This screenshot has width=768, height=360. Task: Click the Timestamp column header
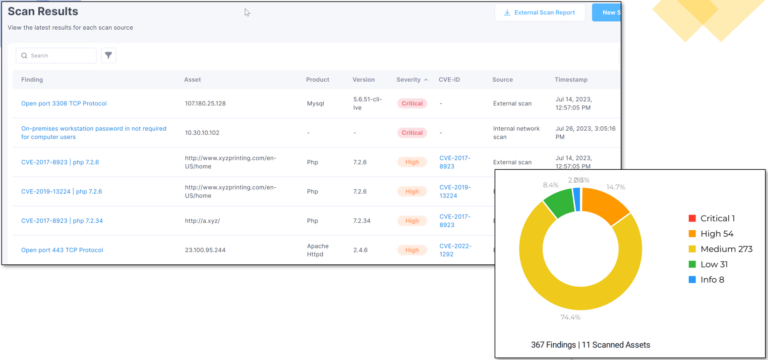click(571, 79)
